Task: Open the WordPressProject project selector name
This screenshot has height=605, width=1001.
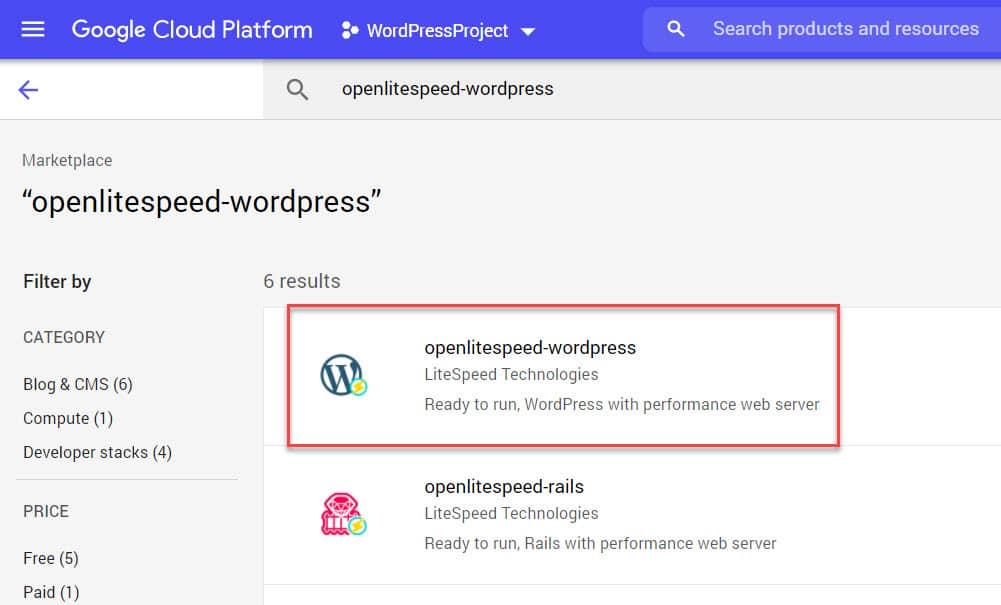Action: (x=437, y=31)
